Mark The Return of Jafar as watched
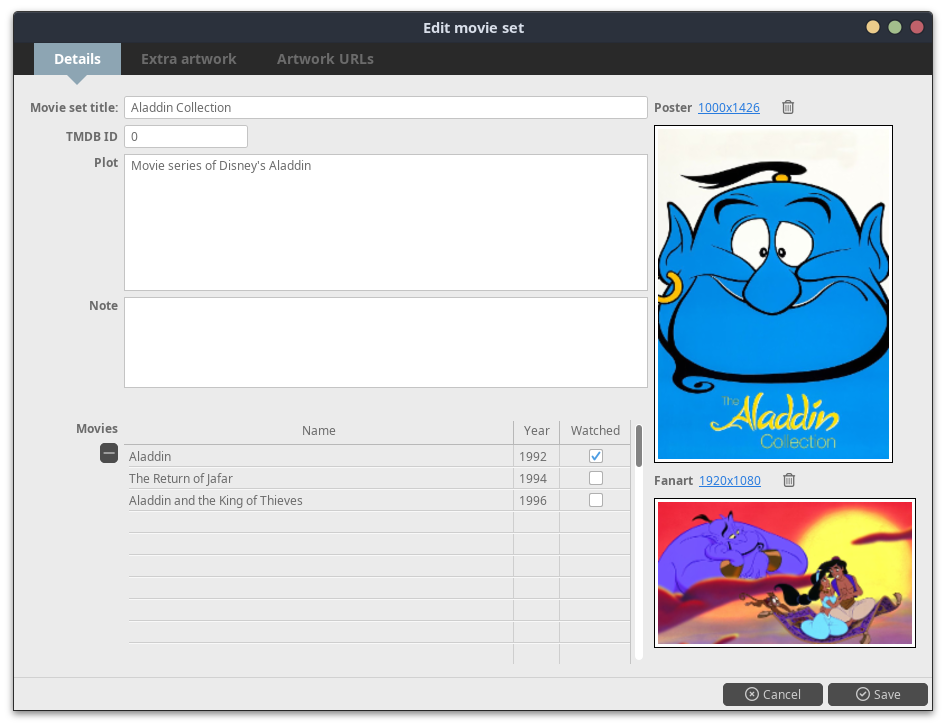Screen dimensions: 946x727 click(x=596, y=478)
